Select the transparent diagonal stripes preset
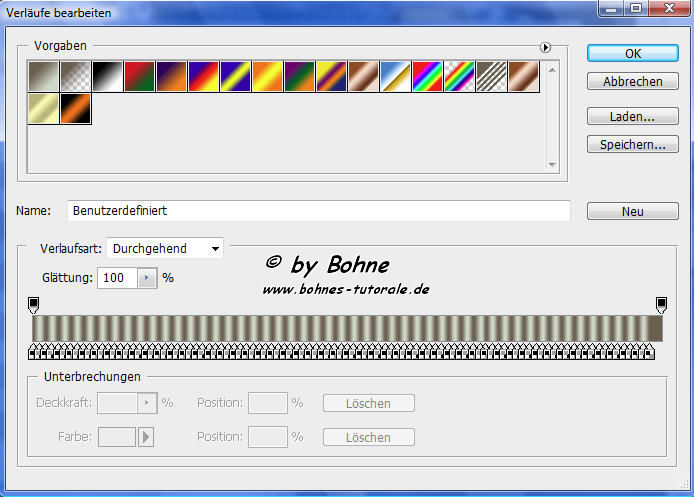This screenshot has width=694, height=497. [492, 76]
